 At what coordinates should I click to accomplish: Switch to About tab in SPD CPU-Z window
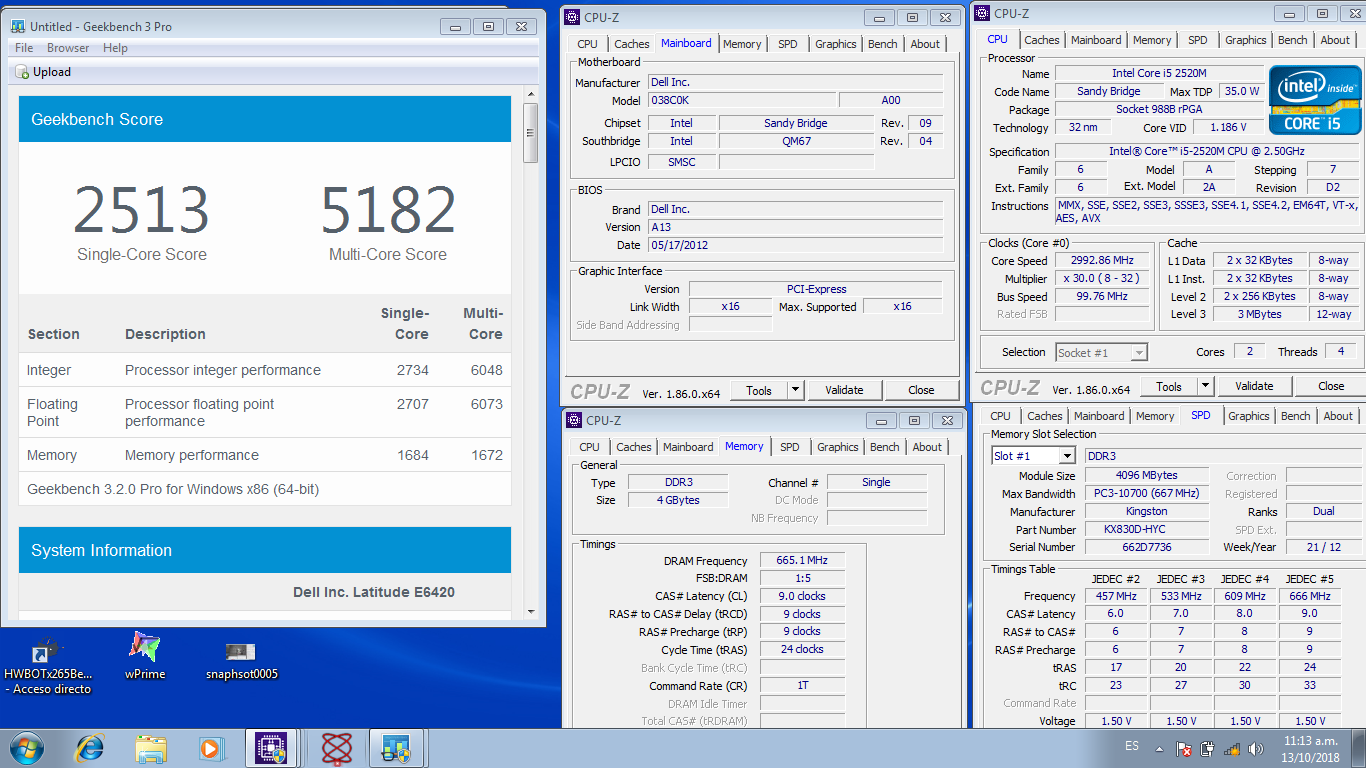click(1338, 416)
